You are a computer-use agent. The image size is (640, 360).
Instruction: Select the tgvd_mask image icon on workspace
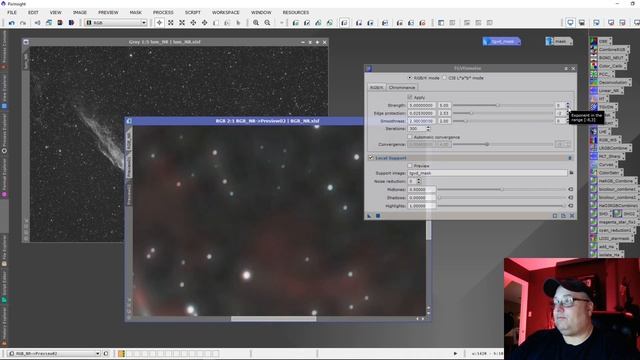(x=502, y=41)
